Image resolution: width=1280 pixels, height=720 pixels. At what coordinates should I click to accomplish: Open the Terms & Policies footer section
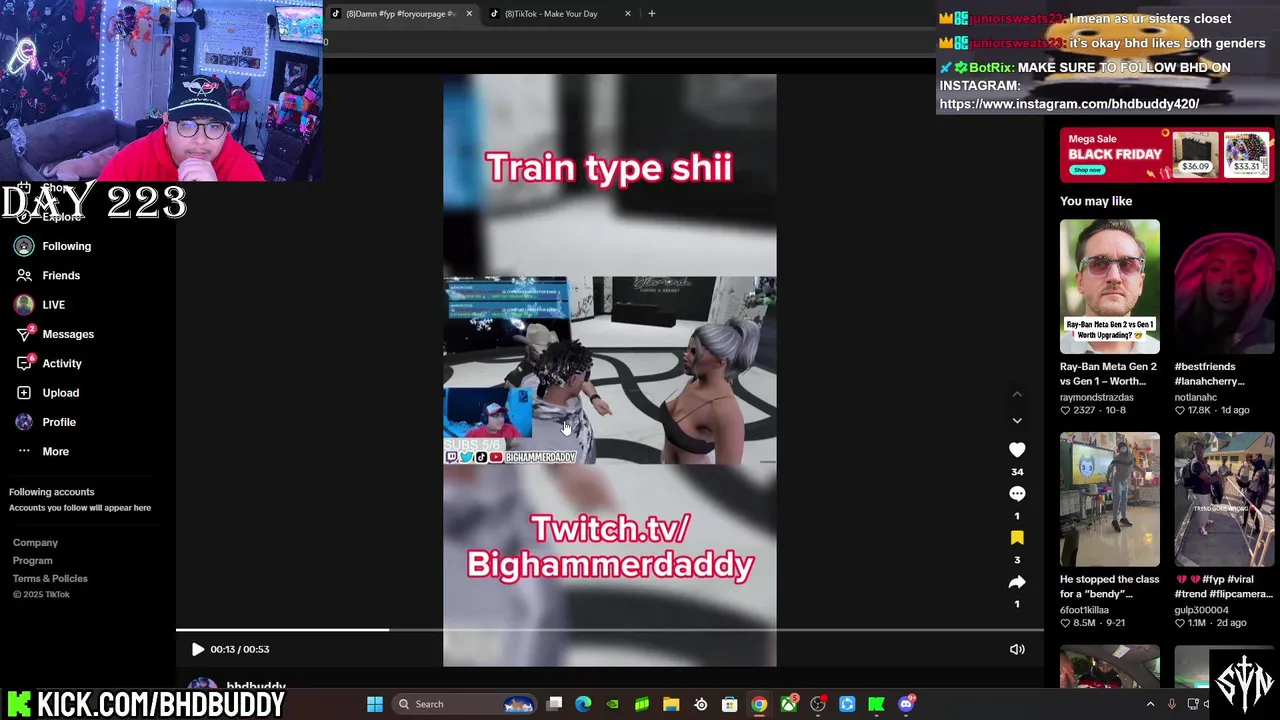pyautogui.click(x=50, y=579)
